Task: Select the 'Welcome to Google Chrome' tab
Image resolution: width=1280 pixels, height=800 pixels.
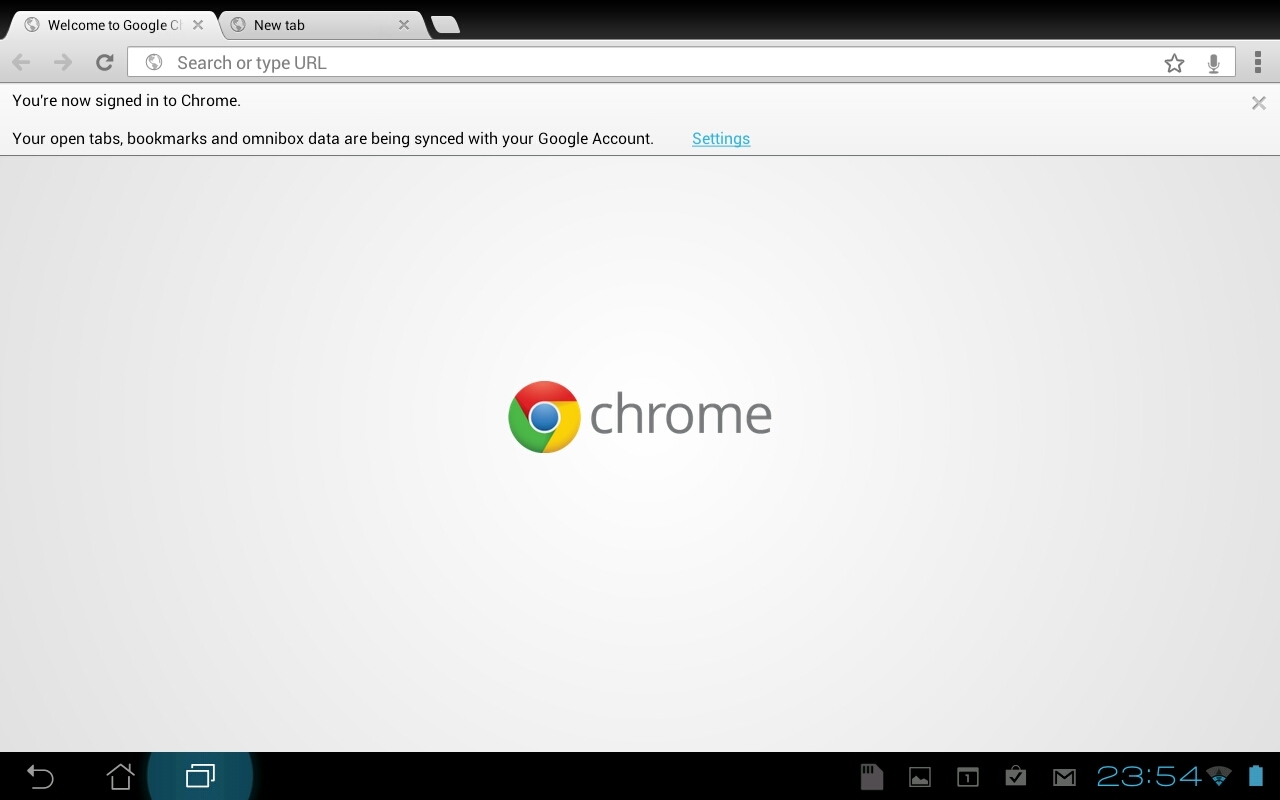Action: (x=110, y=25)
